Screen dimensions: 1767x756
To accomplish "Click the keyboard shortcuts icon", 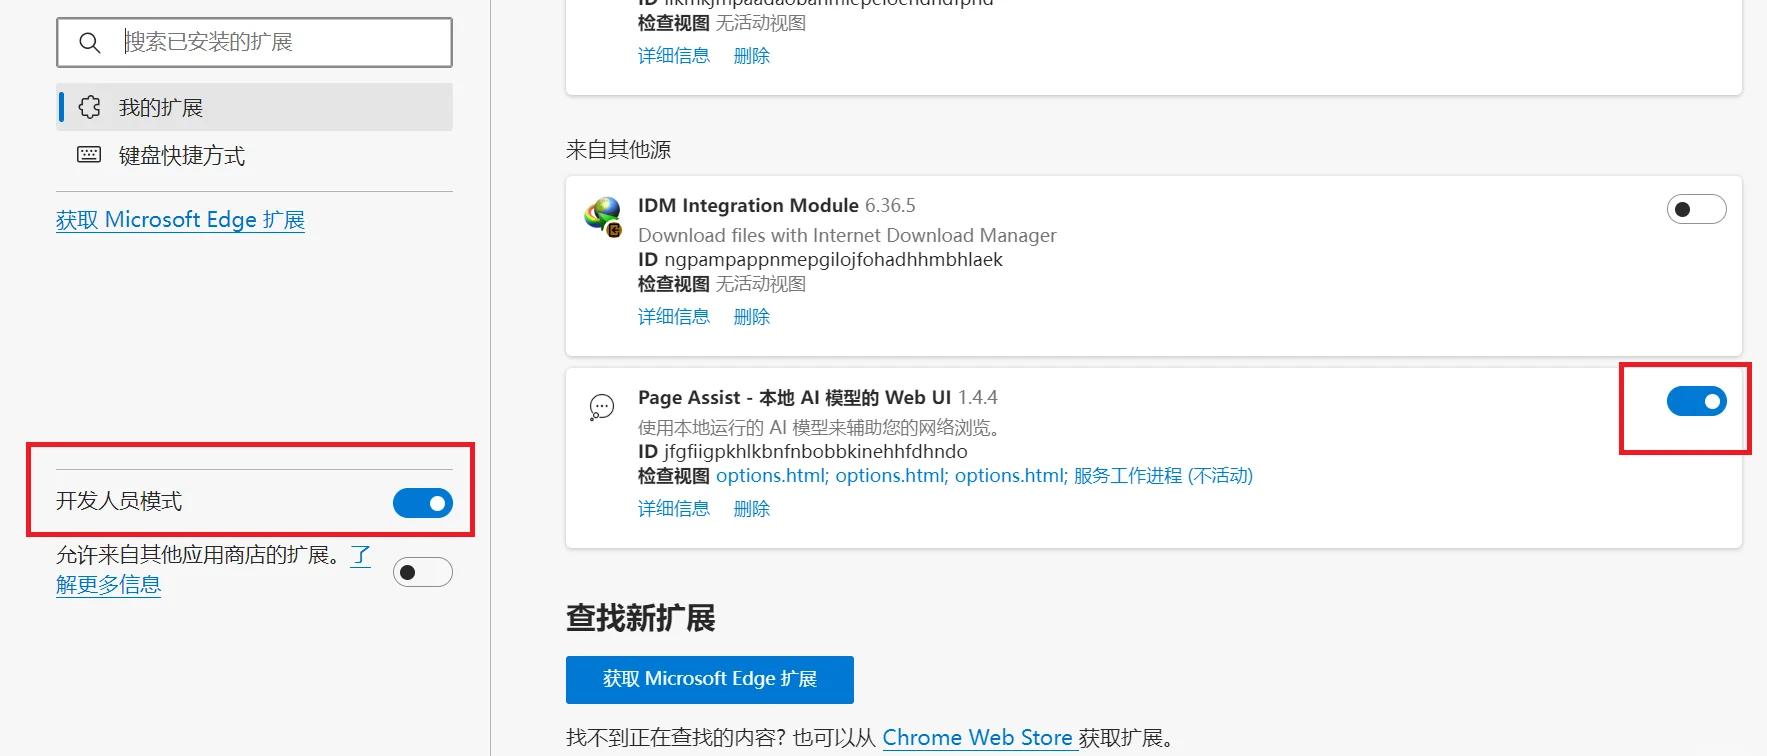I will pos(89,155).
